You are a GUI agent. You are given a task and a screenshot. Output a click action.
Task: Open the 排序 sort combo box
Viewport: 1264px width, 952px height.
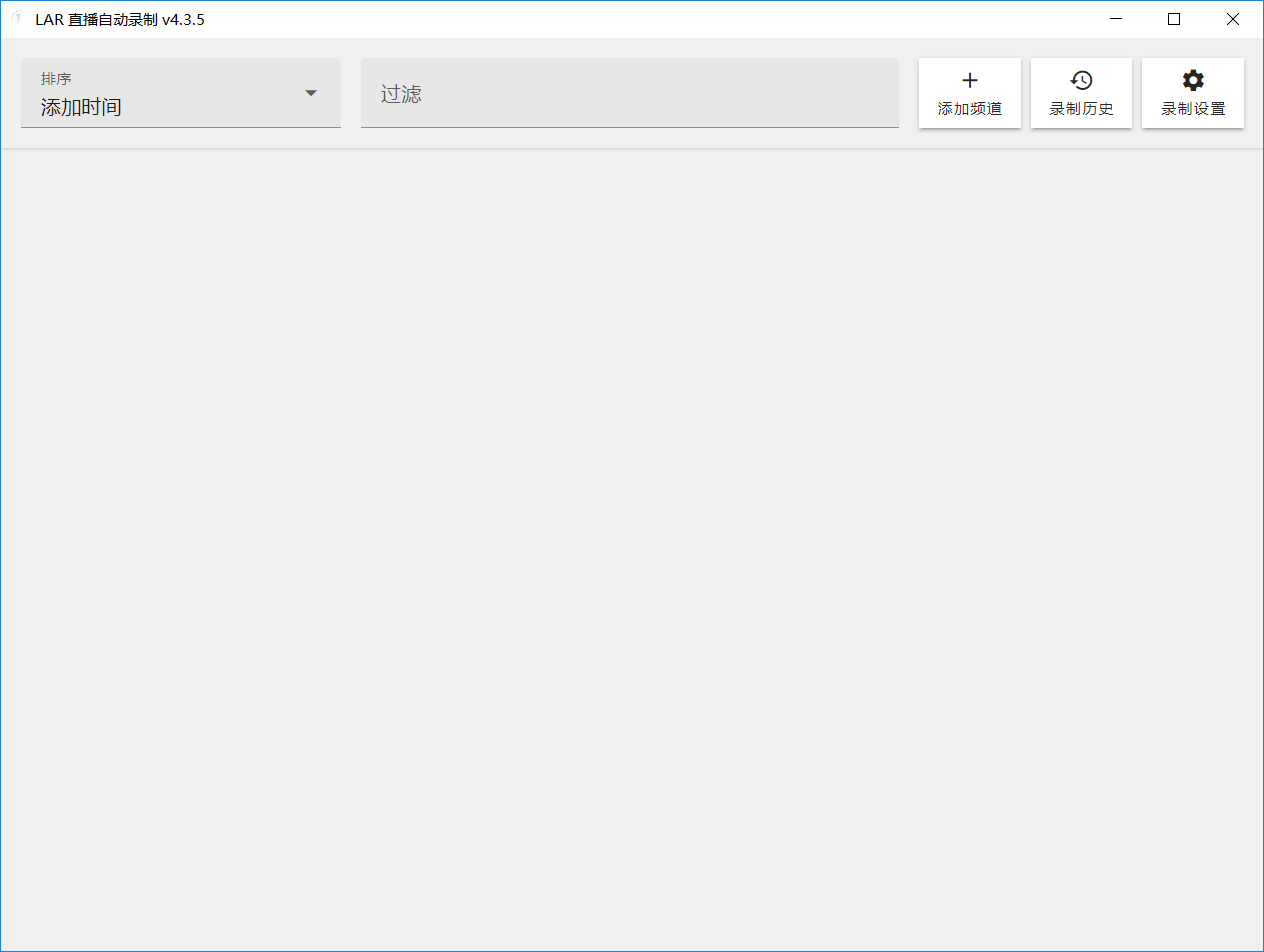click(x=180, y=93)
